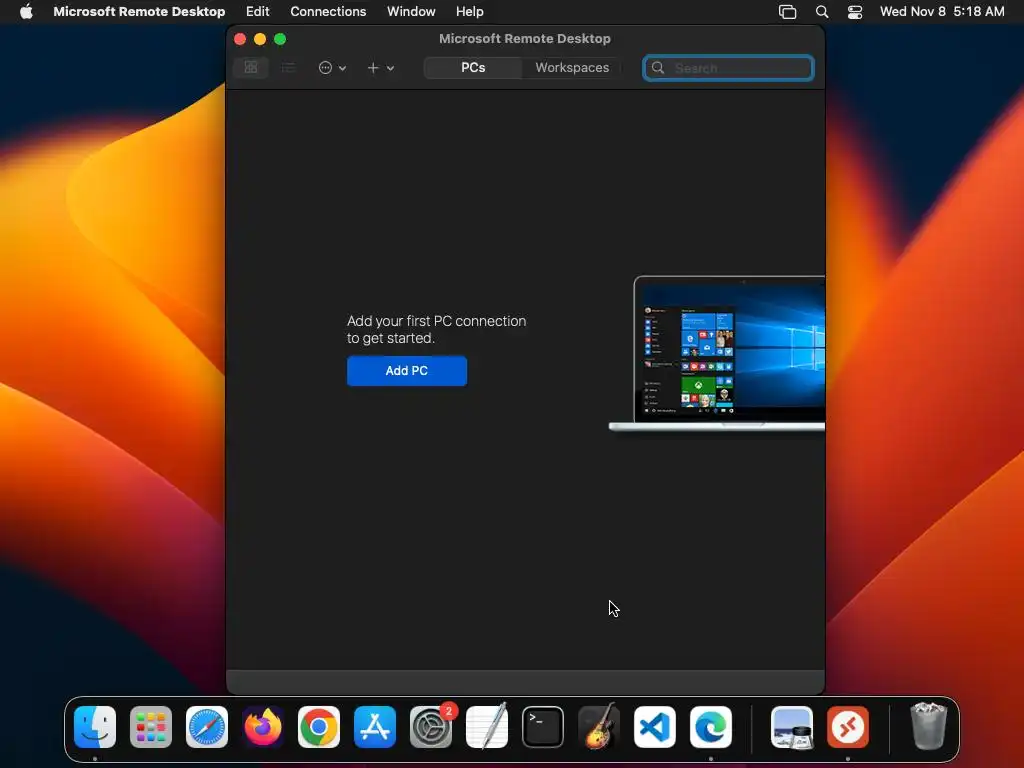
Task: Open the Connections menu
Action: [x=328, y=12]
